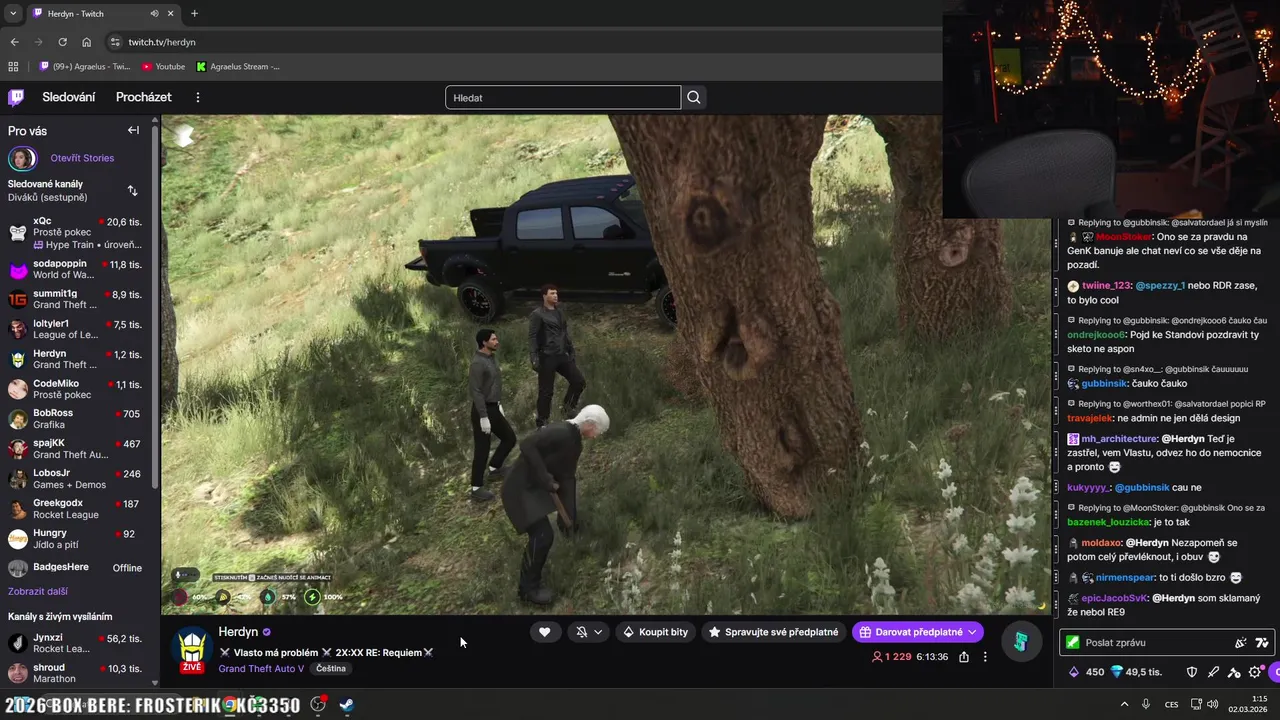Image resolution: width=1280 pixels, height=720 pixels.
Task: Click the Darovat předplatné button
Action: click(x=918, y=632)
